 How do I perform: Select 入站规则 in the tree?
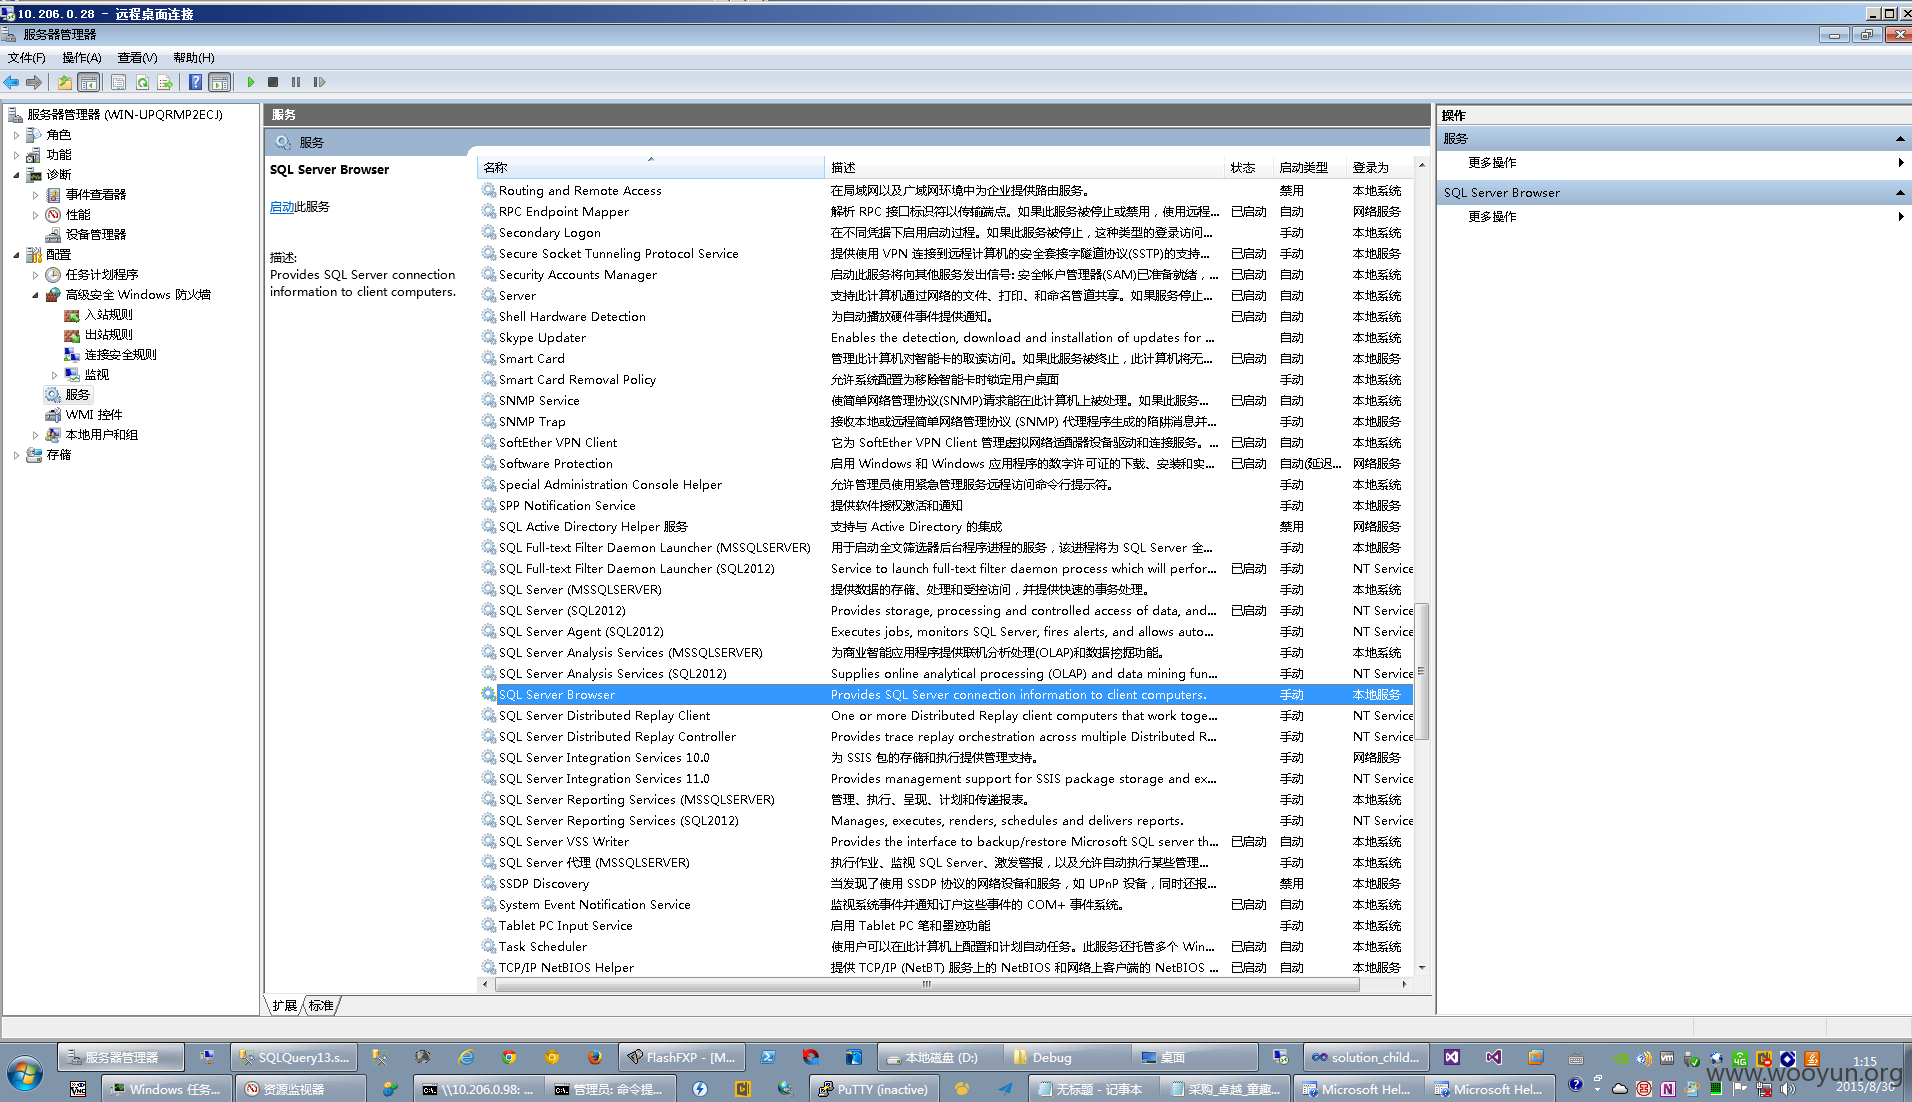pyautogui.click(x=109, y=315)
